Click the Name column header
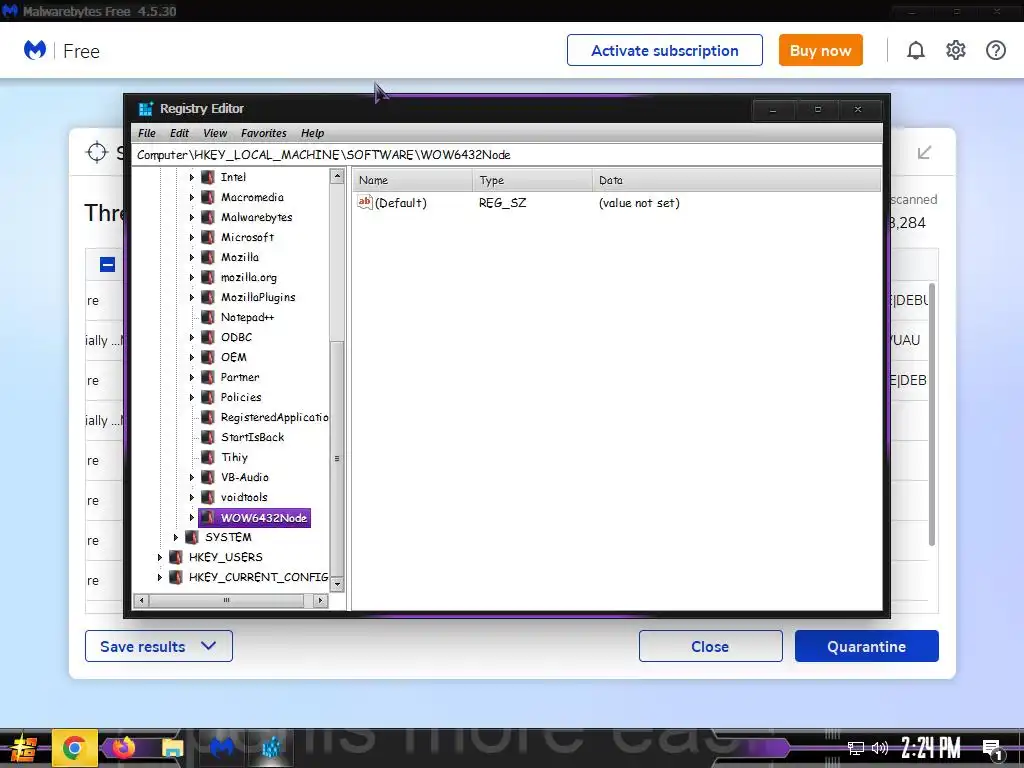The height and width of the screenshot is (768, 1024). pyautogui.click(x=413, y=180)
